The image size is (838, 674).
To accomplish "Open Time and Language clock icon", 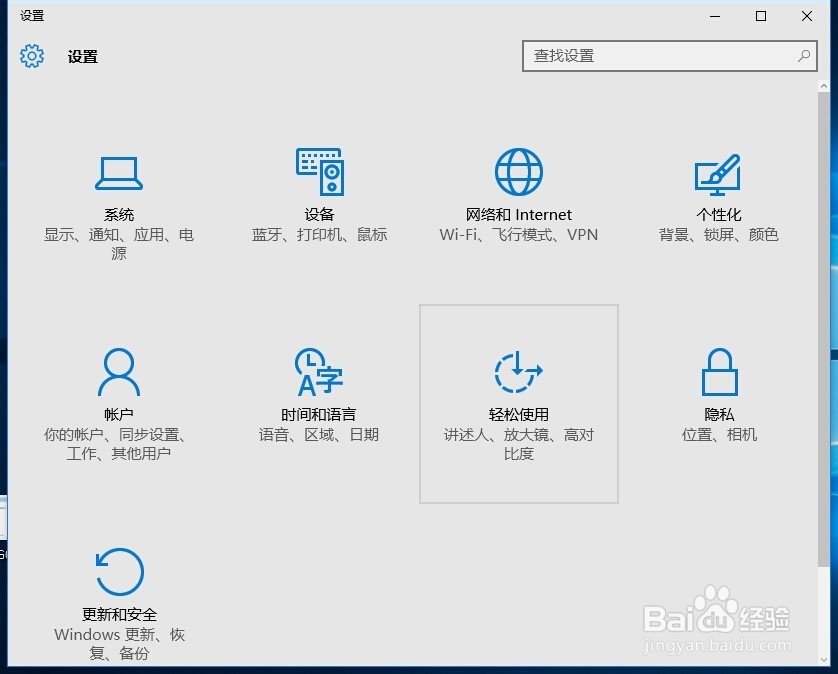I will pos(319,372).
